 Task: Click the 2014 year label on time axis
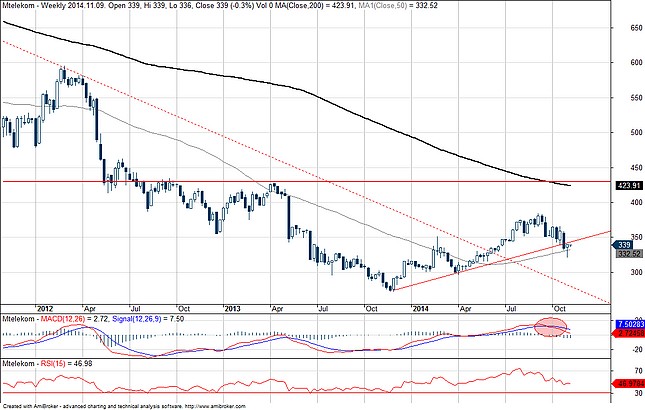pos(420,308)
